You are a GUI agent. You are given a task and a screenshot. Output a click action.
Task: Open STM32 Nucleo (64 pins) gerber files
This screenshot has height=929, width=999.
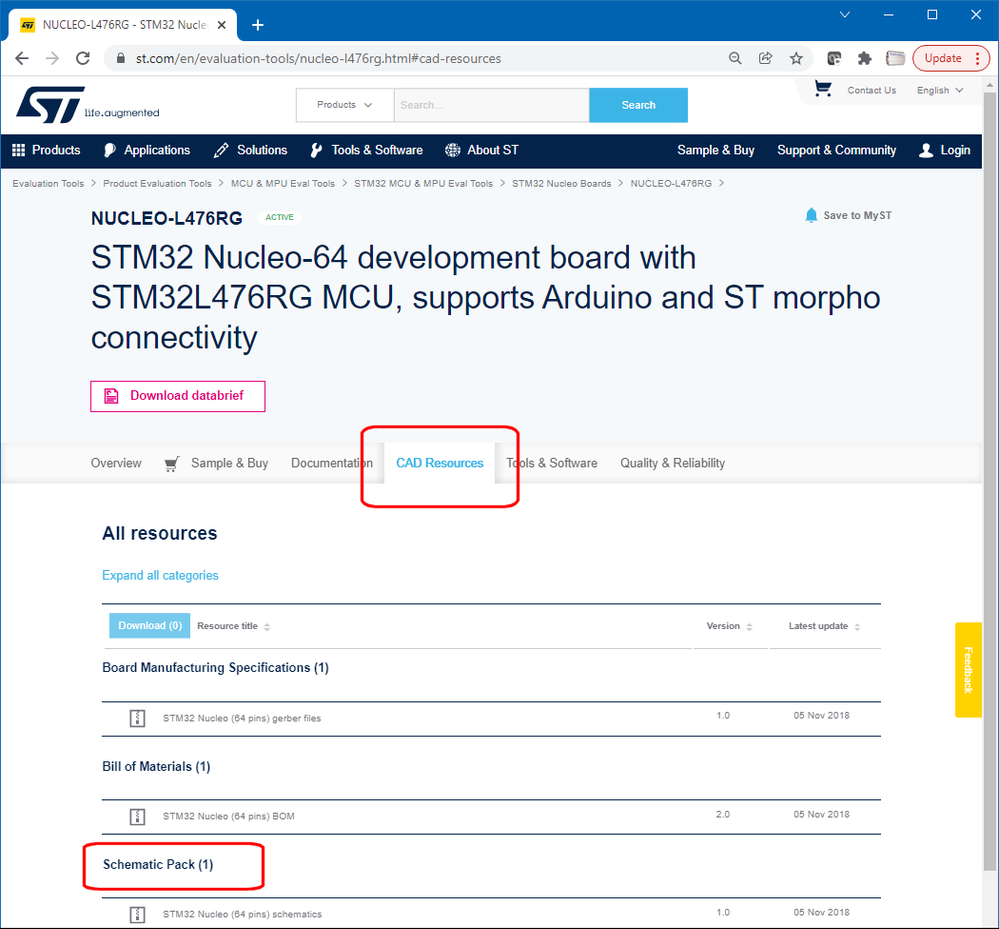click(x=242, y=718)
